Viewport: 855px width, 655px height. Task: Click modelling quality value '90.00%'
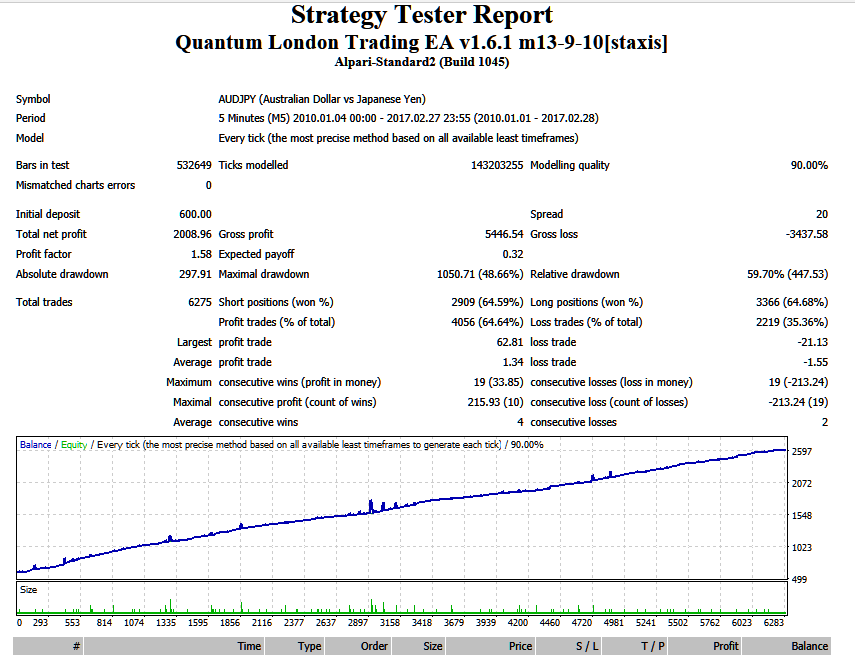click(x=809, y=165)
